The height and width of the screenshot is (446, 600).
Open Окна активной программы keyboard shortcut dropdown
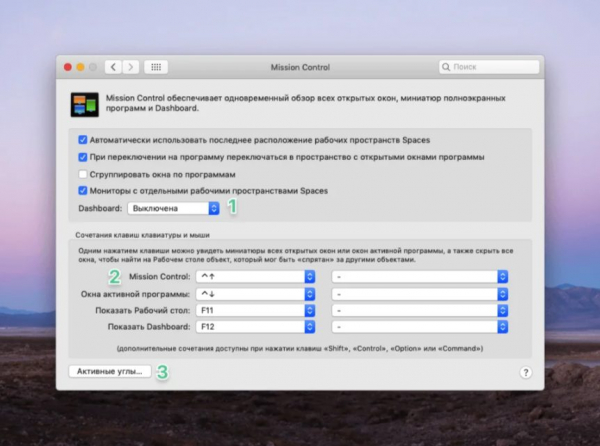click(255, 294)
